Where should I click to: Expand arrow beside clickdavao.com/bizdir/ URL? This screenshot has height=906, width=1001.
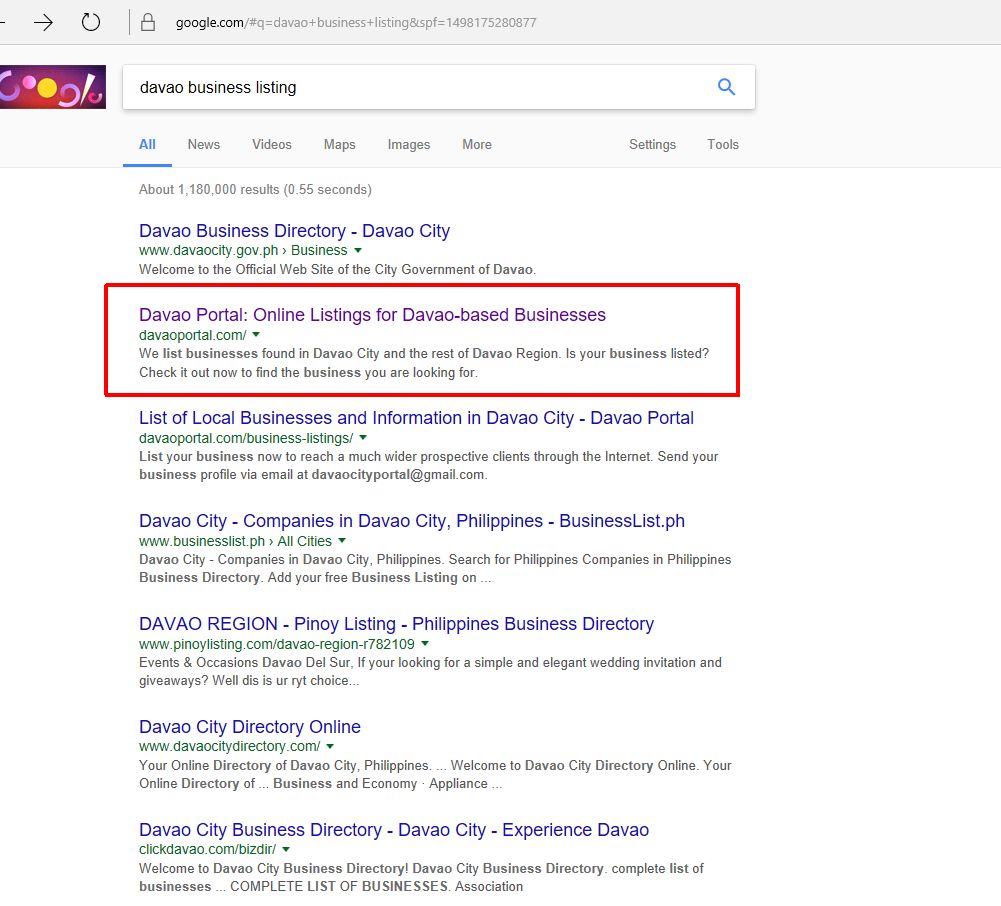(x=286, y=850)
